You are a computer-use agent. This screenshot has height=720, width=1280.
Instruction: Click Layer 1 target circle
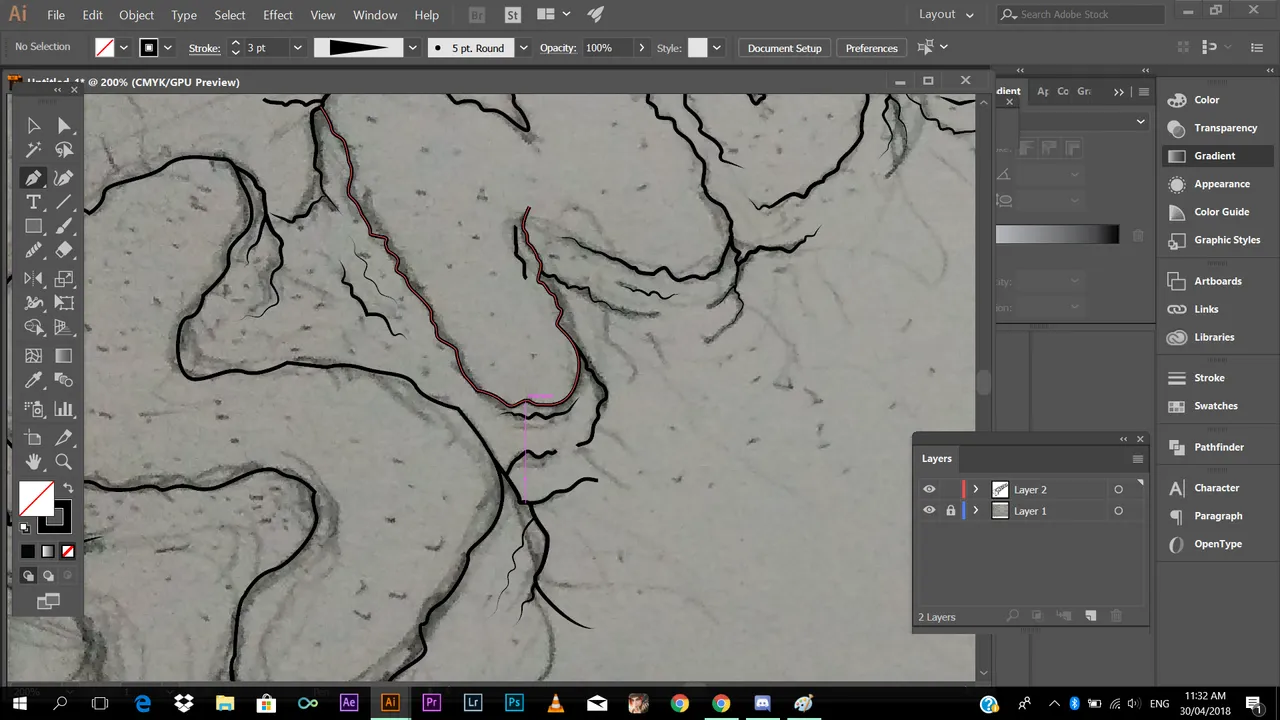tap(1118, 511)
